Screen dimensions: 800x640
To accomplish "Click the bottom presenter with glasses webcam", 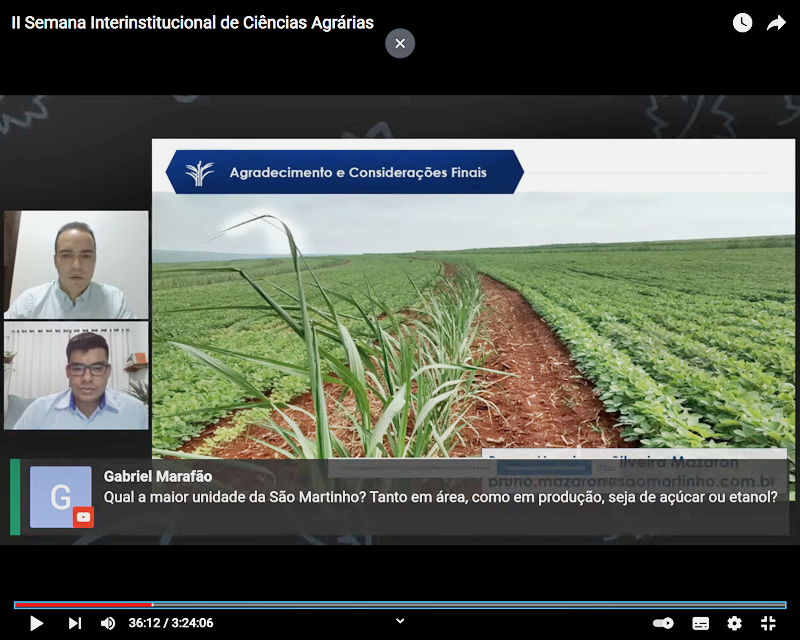I will [76, 376].
